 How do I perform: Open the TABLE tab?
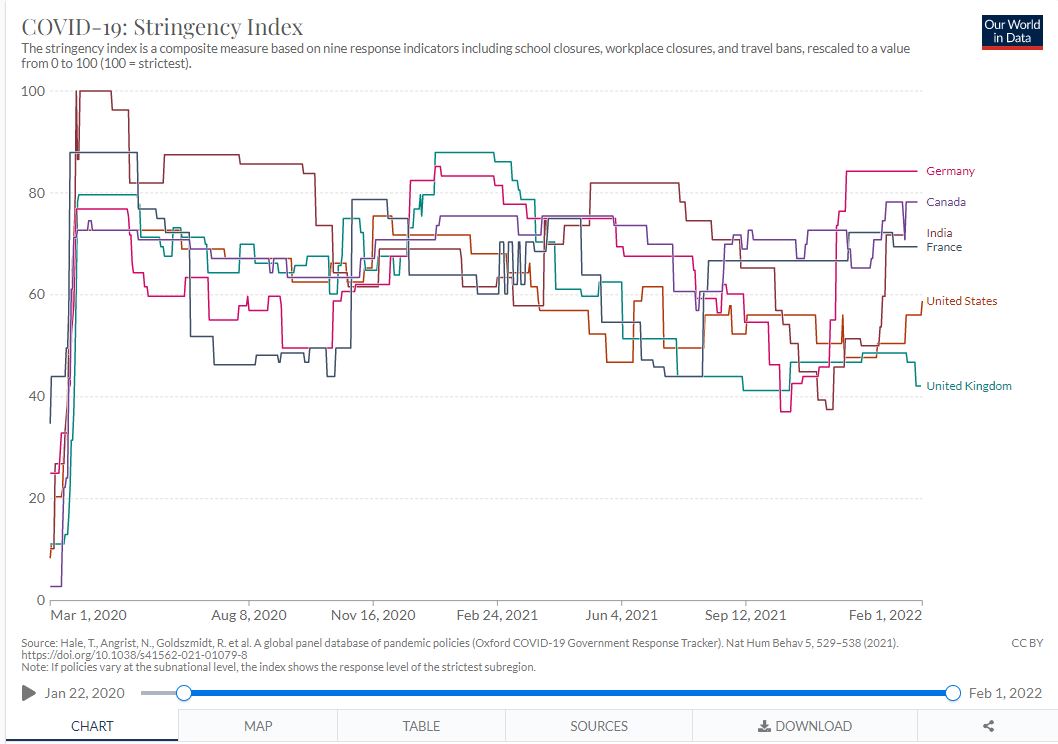(x=421, y=726)
